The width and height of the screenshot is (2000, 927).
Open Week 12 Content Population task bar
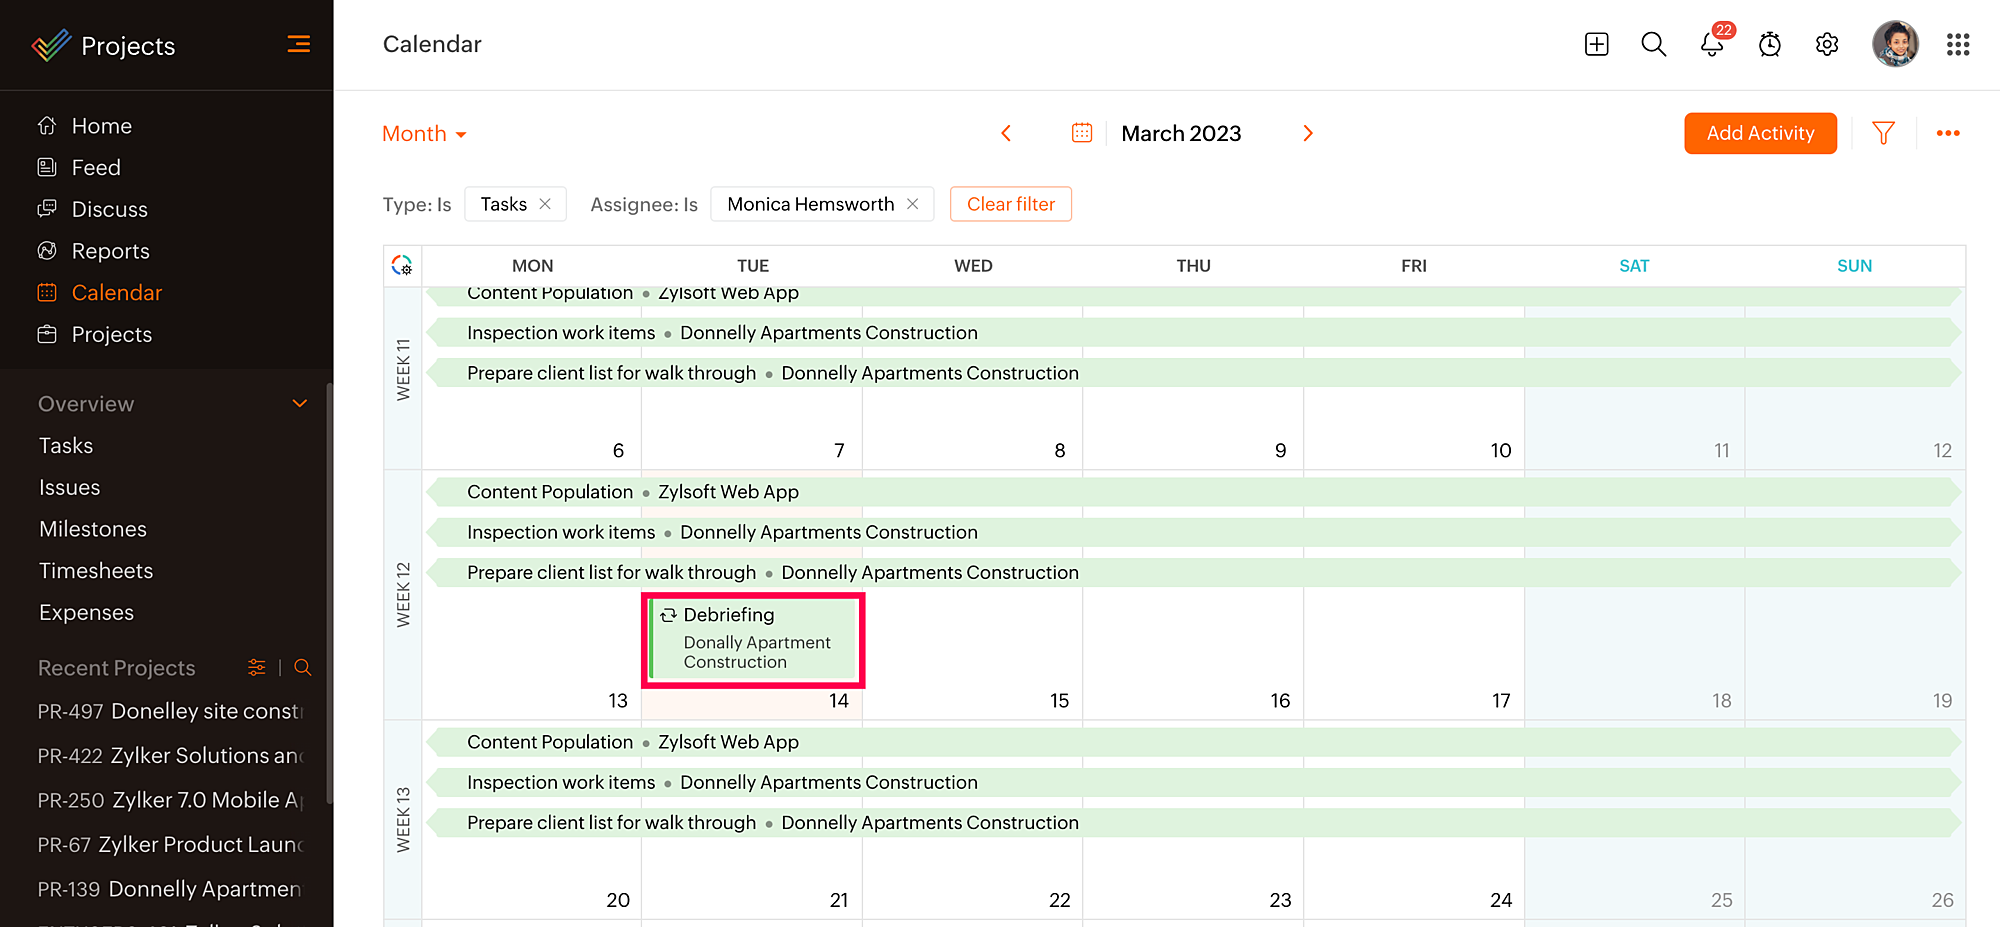1193,492
